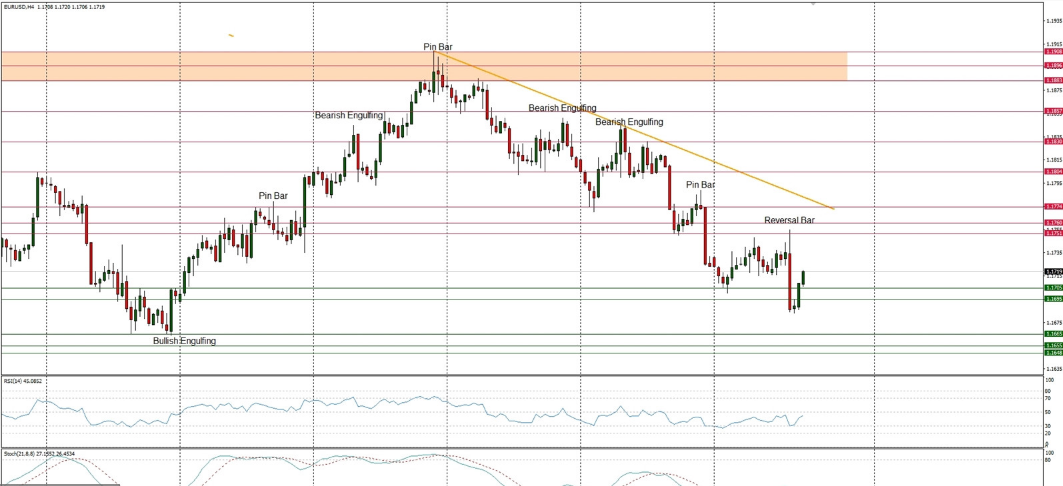Click the Pin Bar label near 1.1774 line

coord(700,185)
